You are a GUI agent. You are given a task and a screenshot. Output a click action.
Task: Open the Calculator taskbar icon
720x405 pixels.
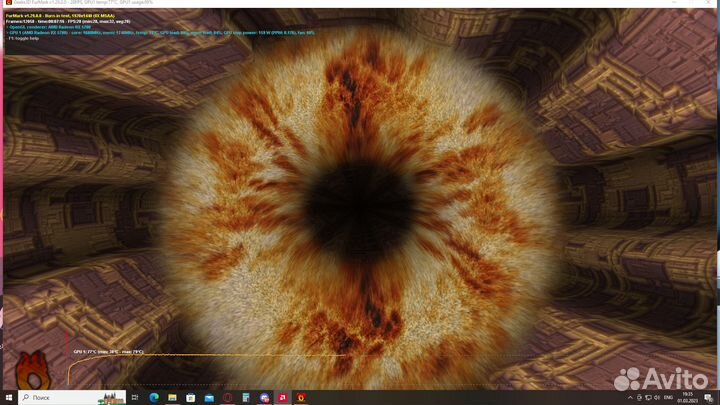246,398
